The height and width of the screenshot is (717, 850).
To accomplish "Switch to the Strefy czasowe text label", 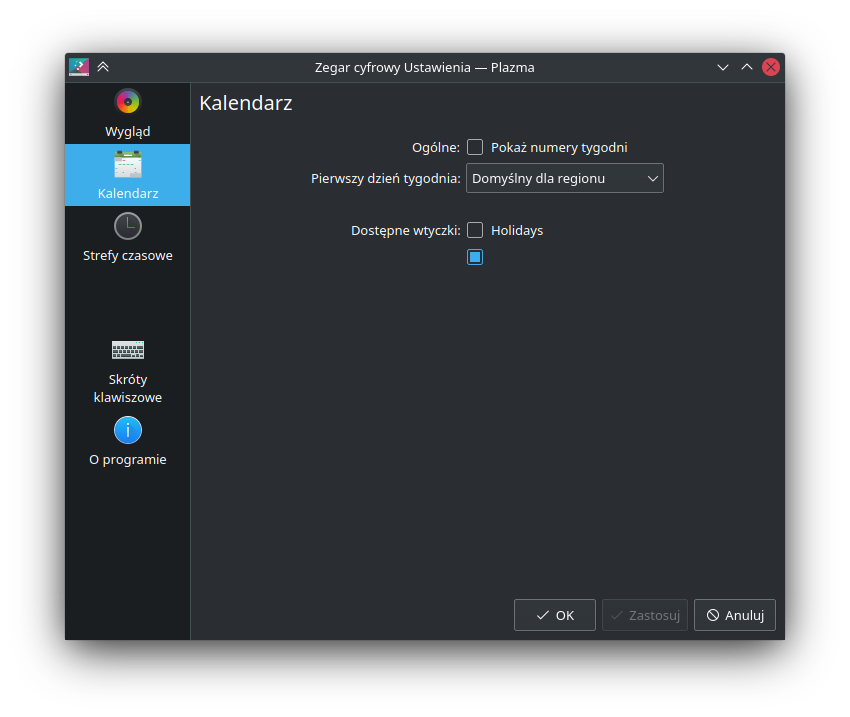I will [x=128, y=255].
